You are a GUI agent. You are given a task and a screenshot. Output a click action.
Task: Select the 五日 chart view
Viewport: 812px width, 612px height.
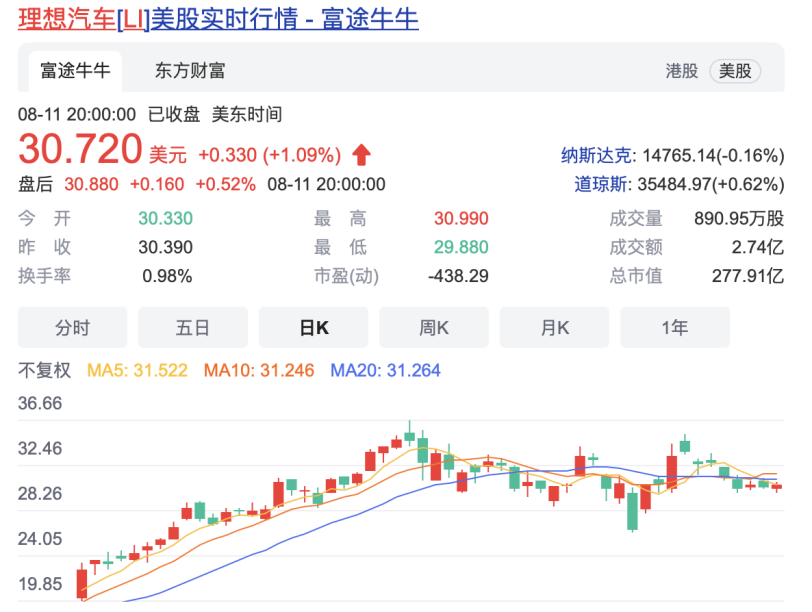[x=193, y=328]
